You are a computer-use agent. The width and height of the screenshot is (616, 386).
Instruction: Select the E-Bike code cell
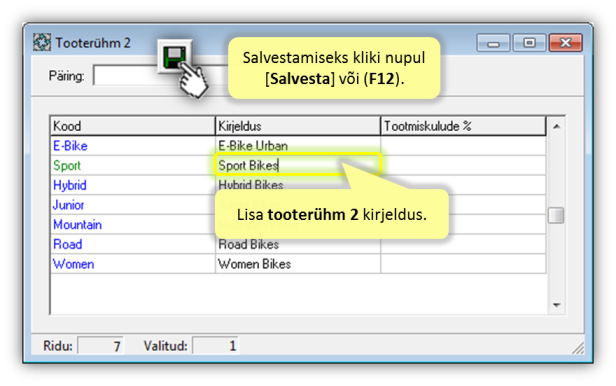tap(133, 146)
